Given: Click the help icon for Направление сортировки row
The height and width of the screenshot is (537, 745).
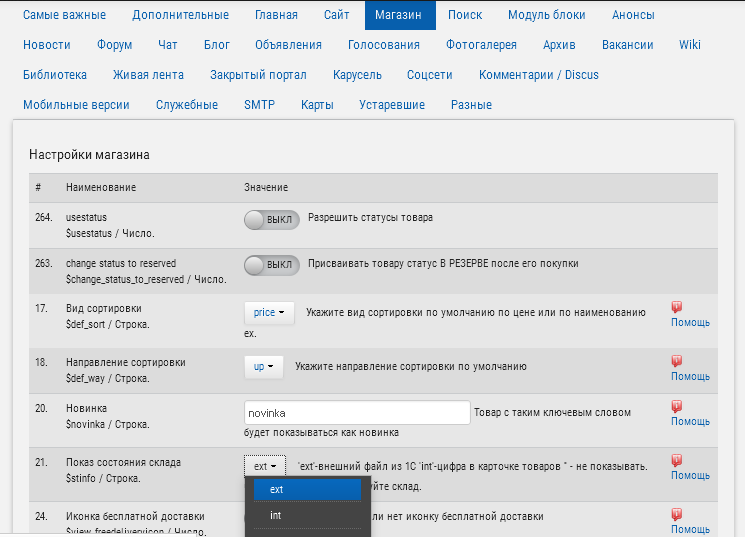Looking at the screenshot, I should pyautogui.click(x=677, y=362).
